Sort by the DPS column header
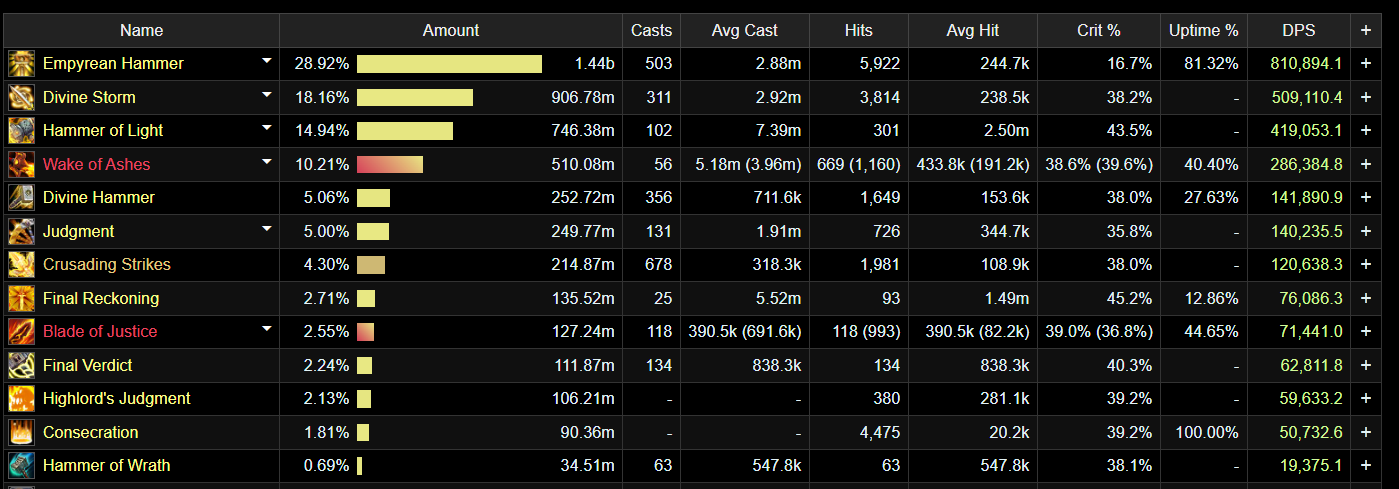The image size is (1399, 489). point(1299,31)
